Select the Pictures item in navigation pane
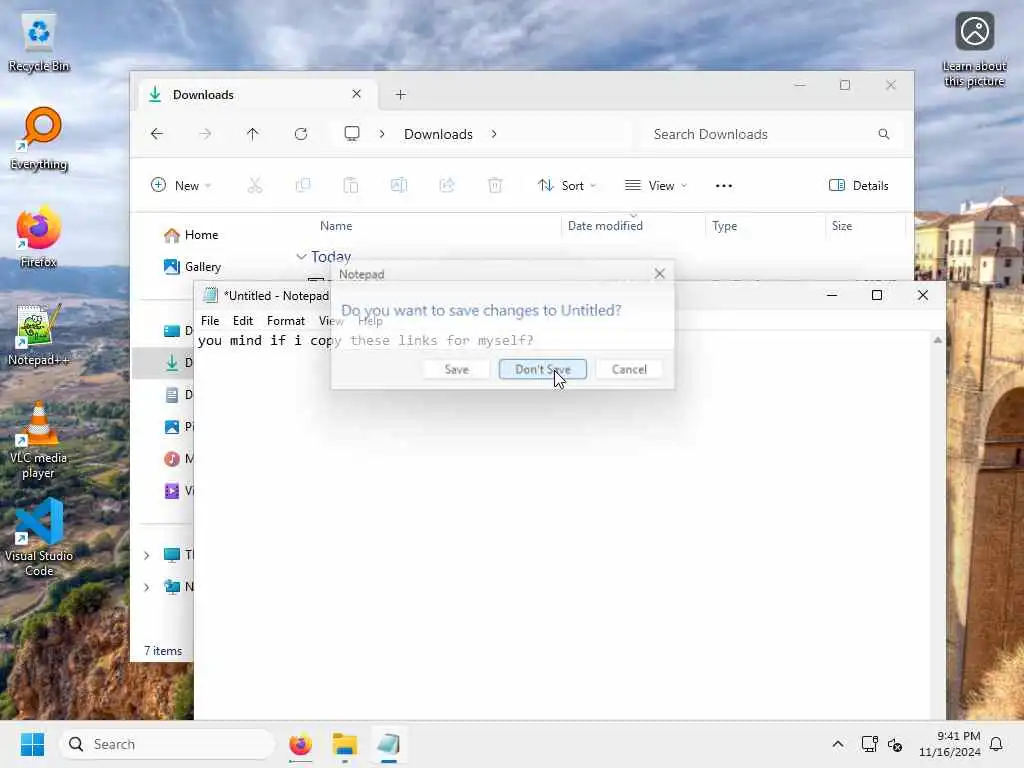 coord(178,426)
